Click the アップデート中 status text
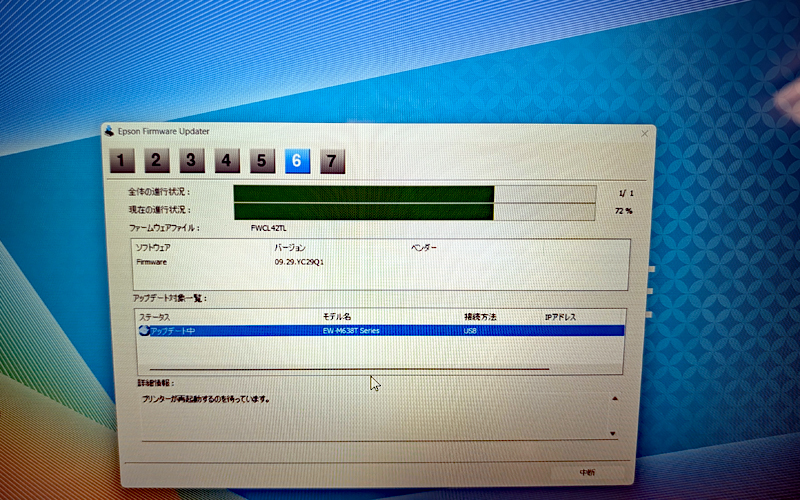800x500 pixels. (172, 331)
